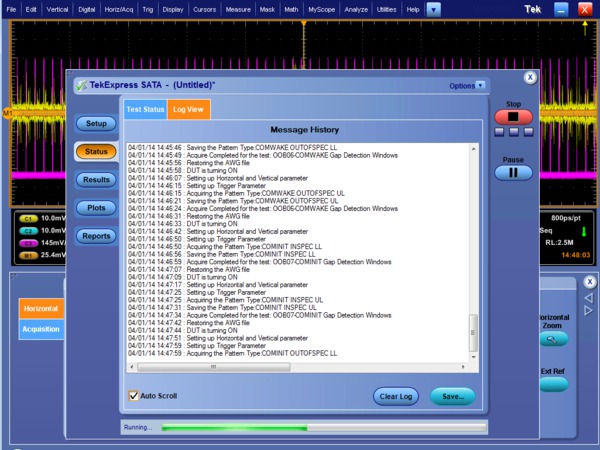Image resolution: width=600 pixels, height=450 pixels.
Task: Click the Clear Log button
Action: coord(395,396)
